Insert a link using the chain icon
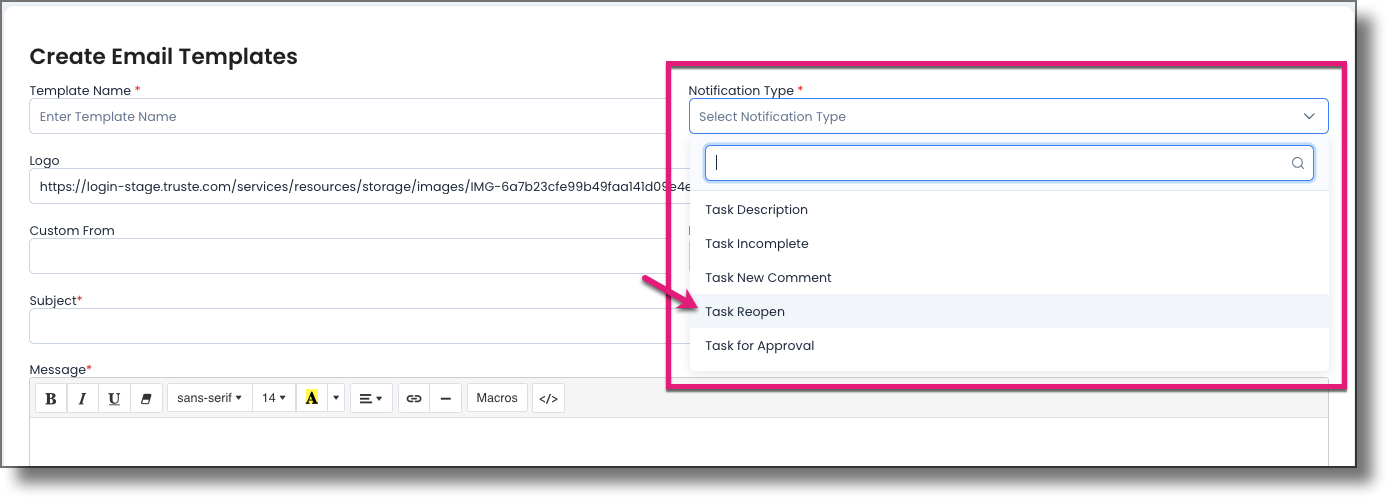This screenshot has width=1388, height=499. 414,398
